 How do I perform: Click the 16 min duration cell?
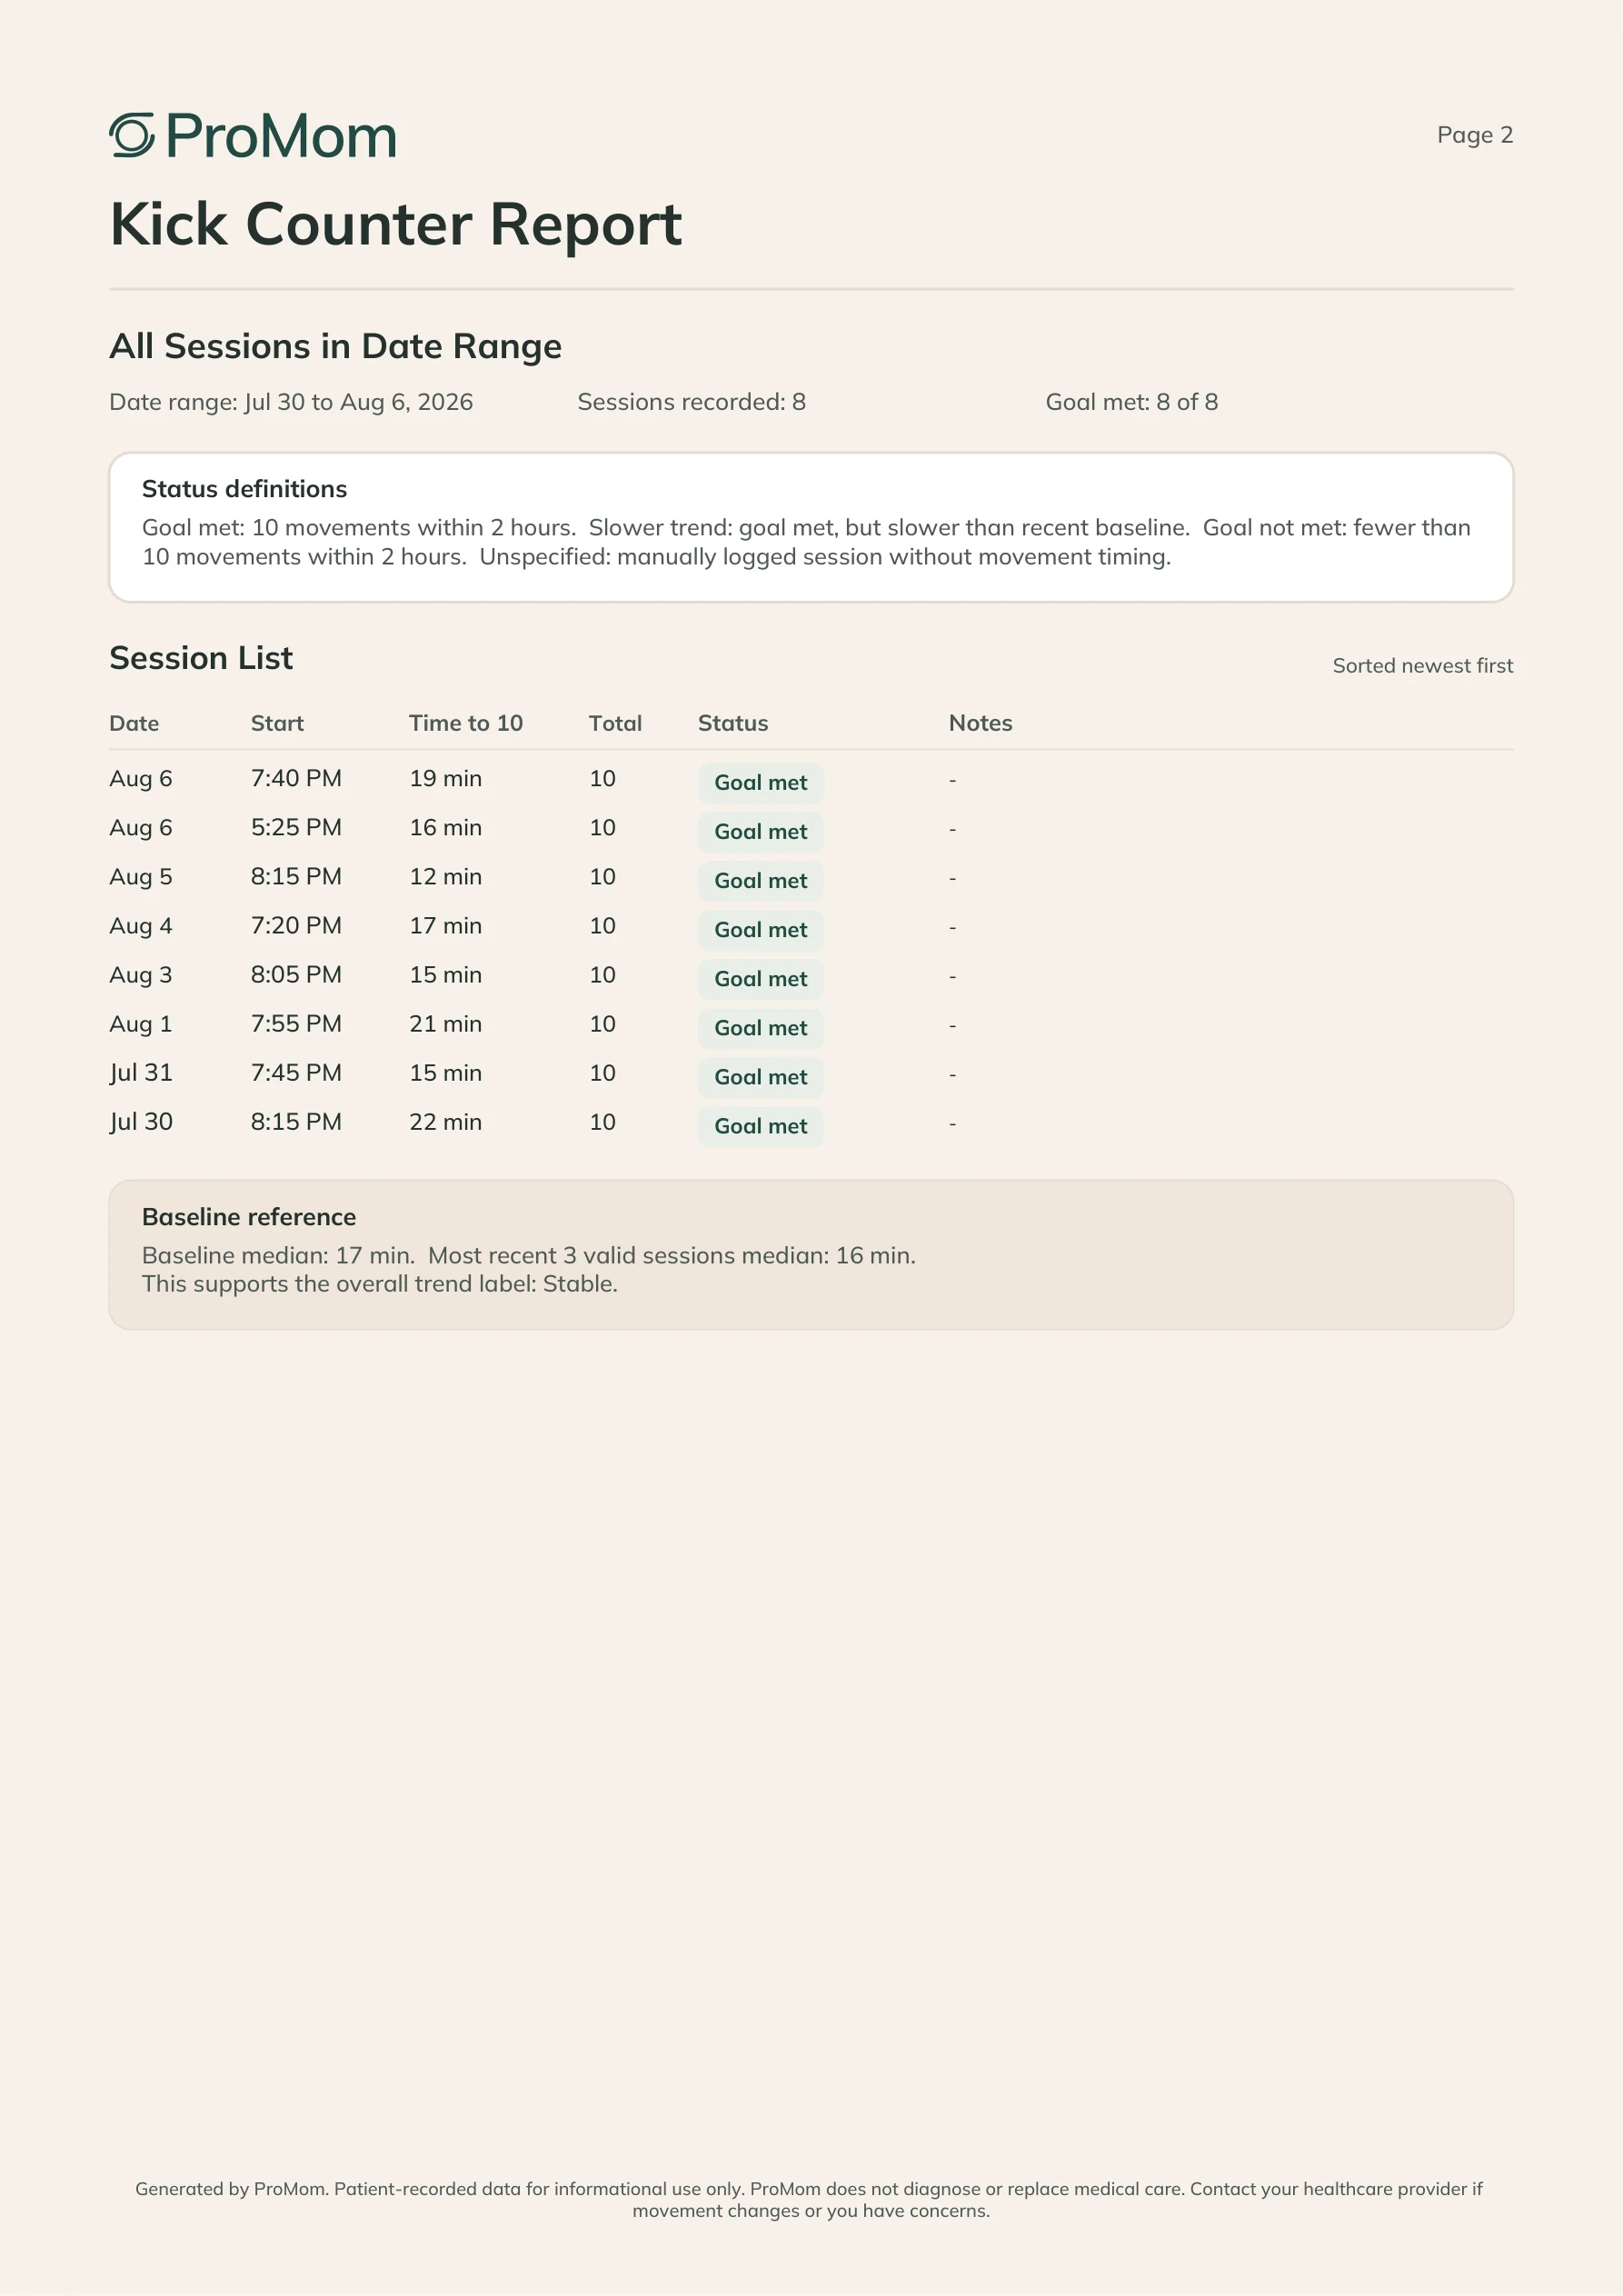[445, 827]
